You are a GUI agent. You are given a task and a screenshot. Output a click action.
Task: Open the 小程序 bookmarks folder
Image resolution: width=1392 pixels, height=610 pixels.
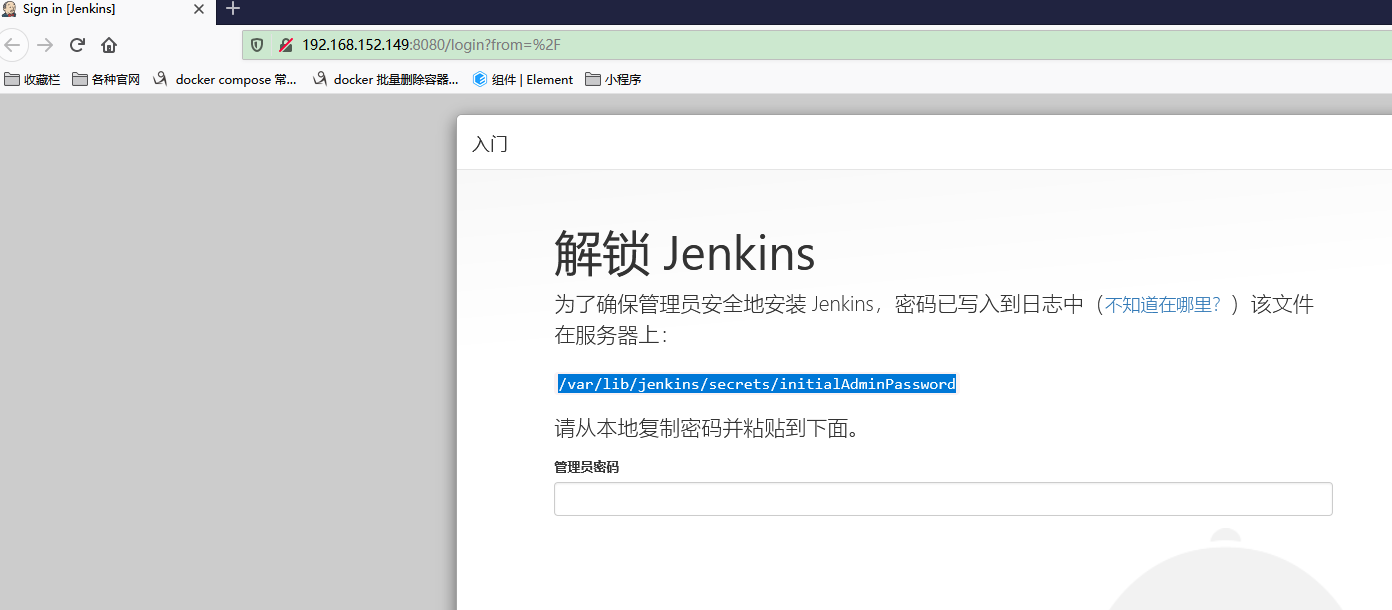pyautogui.click(x=613, y=79)
